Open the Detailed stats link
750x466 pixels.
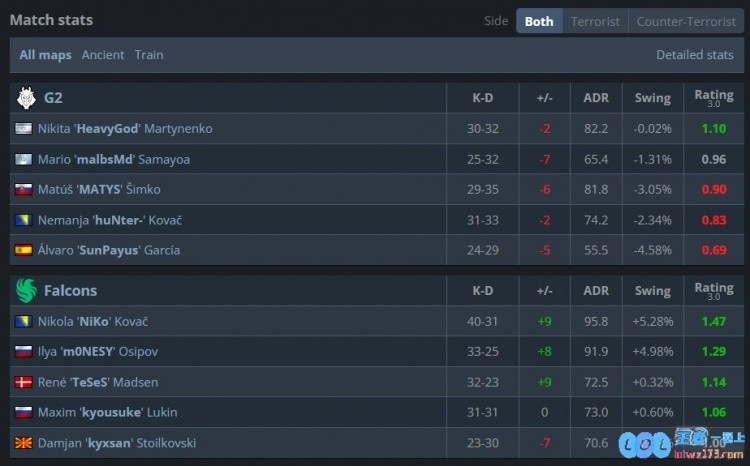click(695, 55)
